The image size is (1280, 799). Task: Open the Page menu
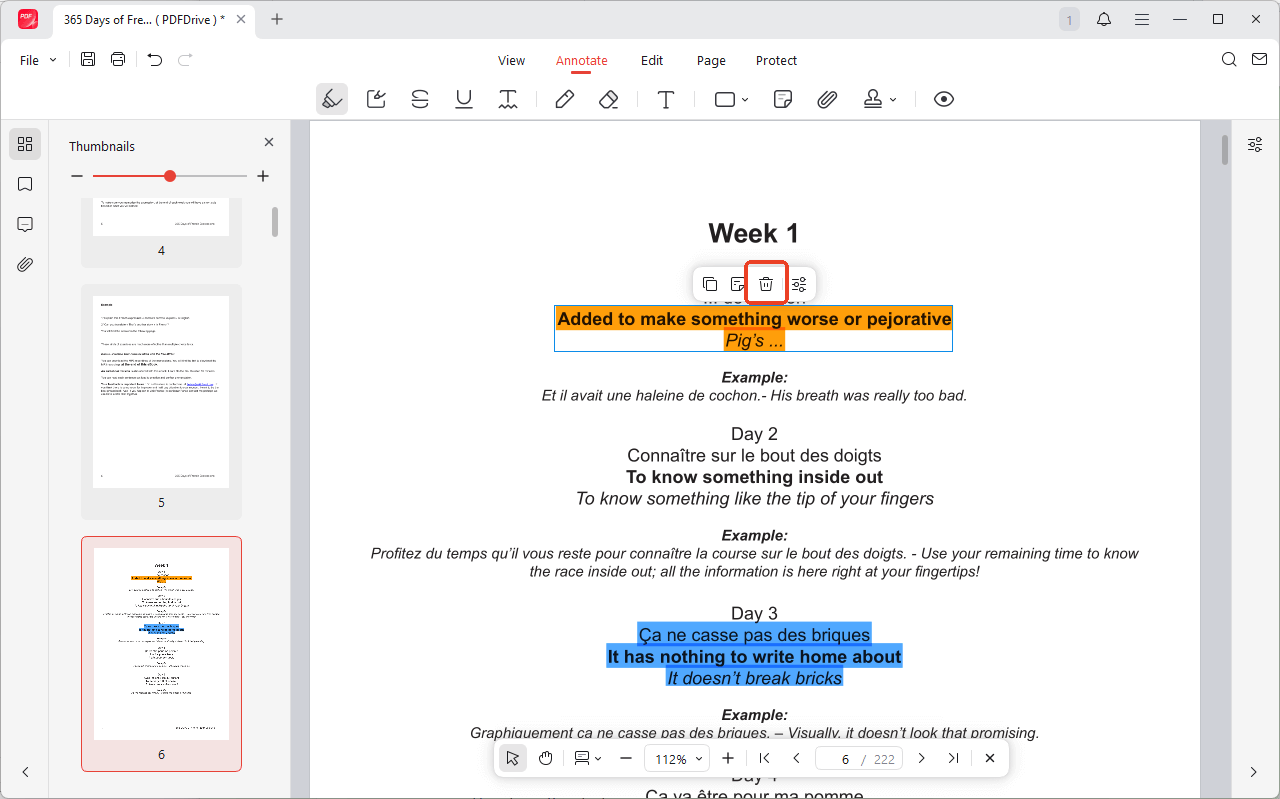(711, 60)
